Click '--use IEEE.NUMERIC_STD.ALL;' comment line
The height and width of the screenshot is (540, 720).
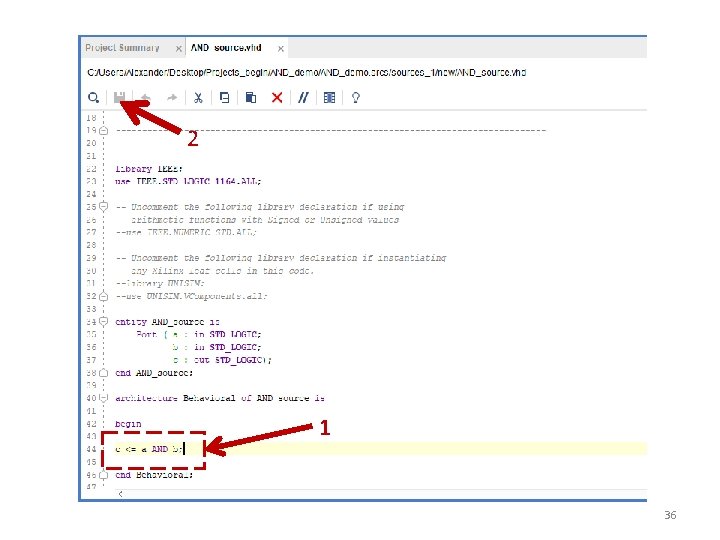pos(186,232)
